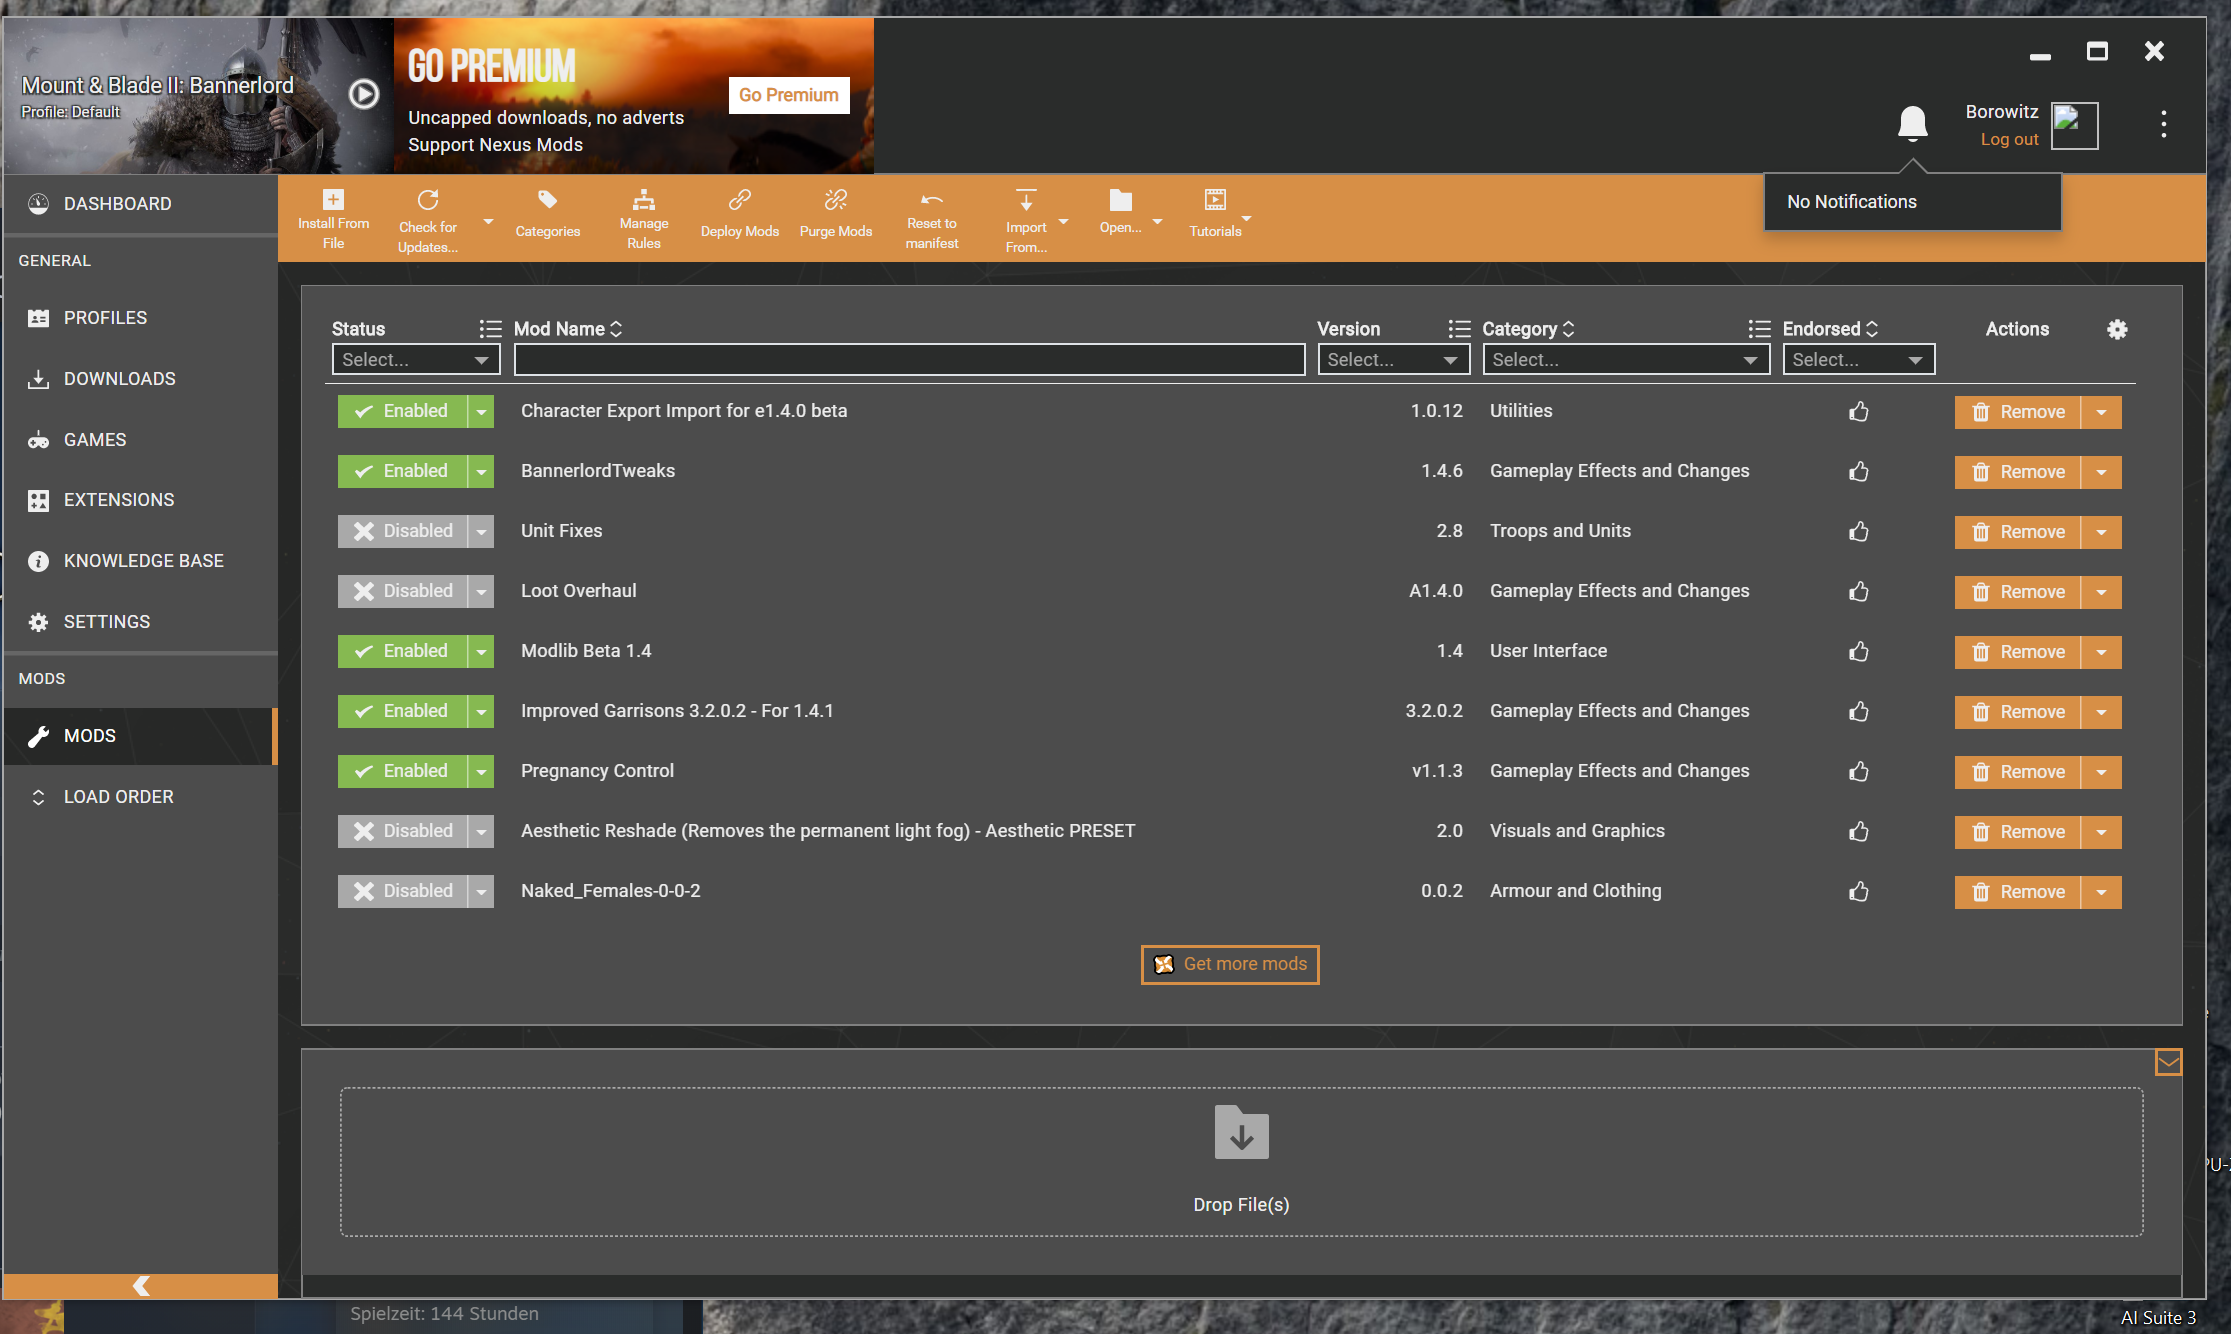Click Install From File toolbar icon
The height and width of the screenshot is (1334, 2231).
click(x=333, y=200)
